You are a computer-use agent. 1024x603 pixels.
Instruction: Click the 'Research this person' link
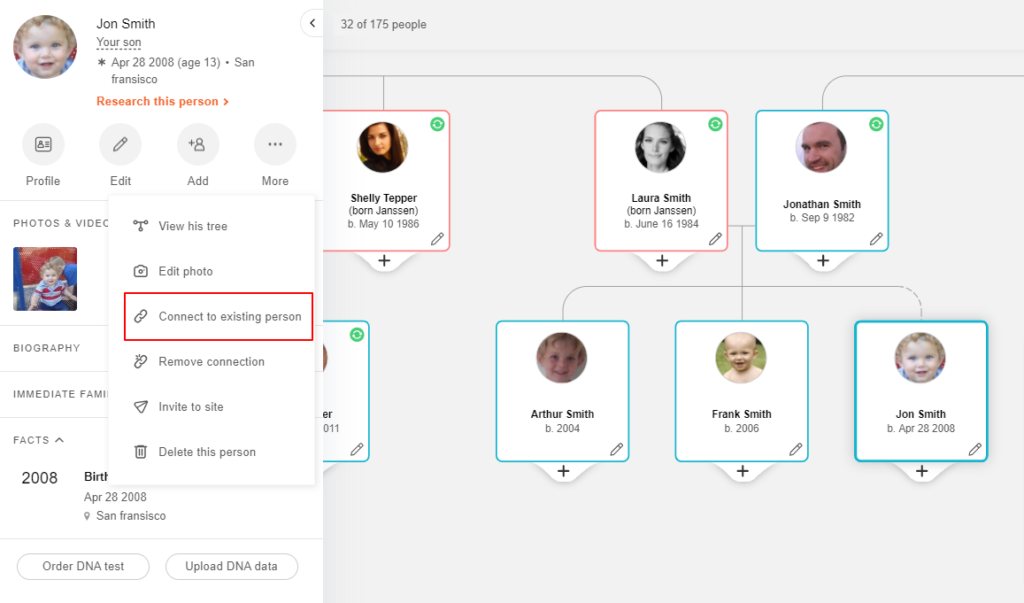tap(163, 101)
